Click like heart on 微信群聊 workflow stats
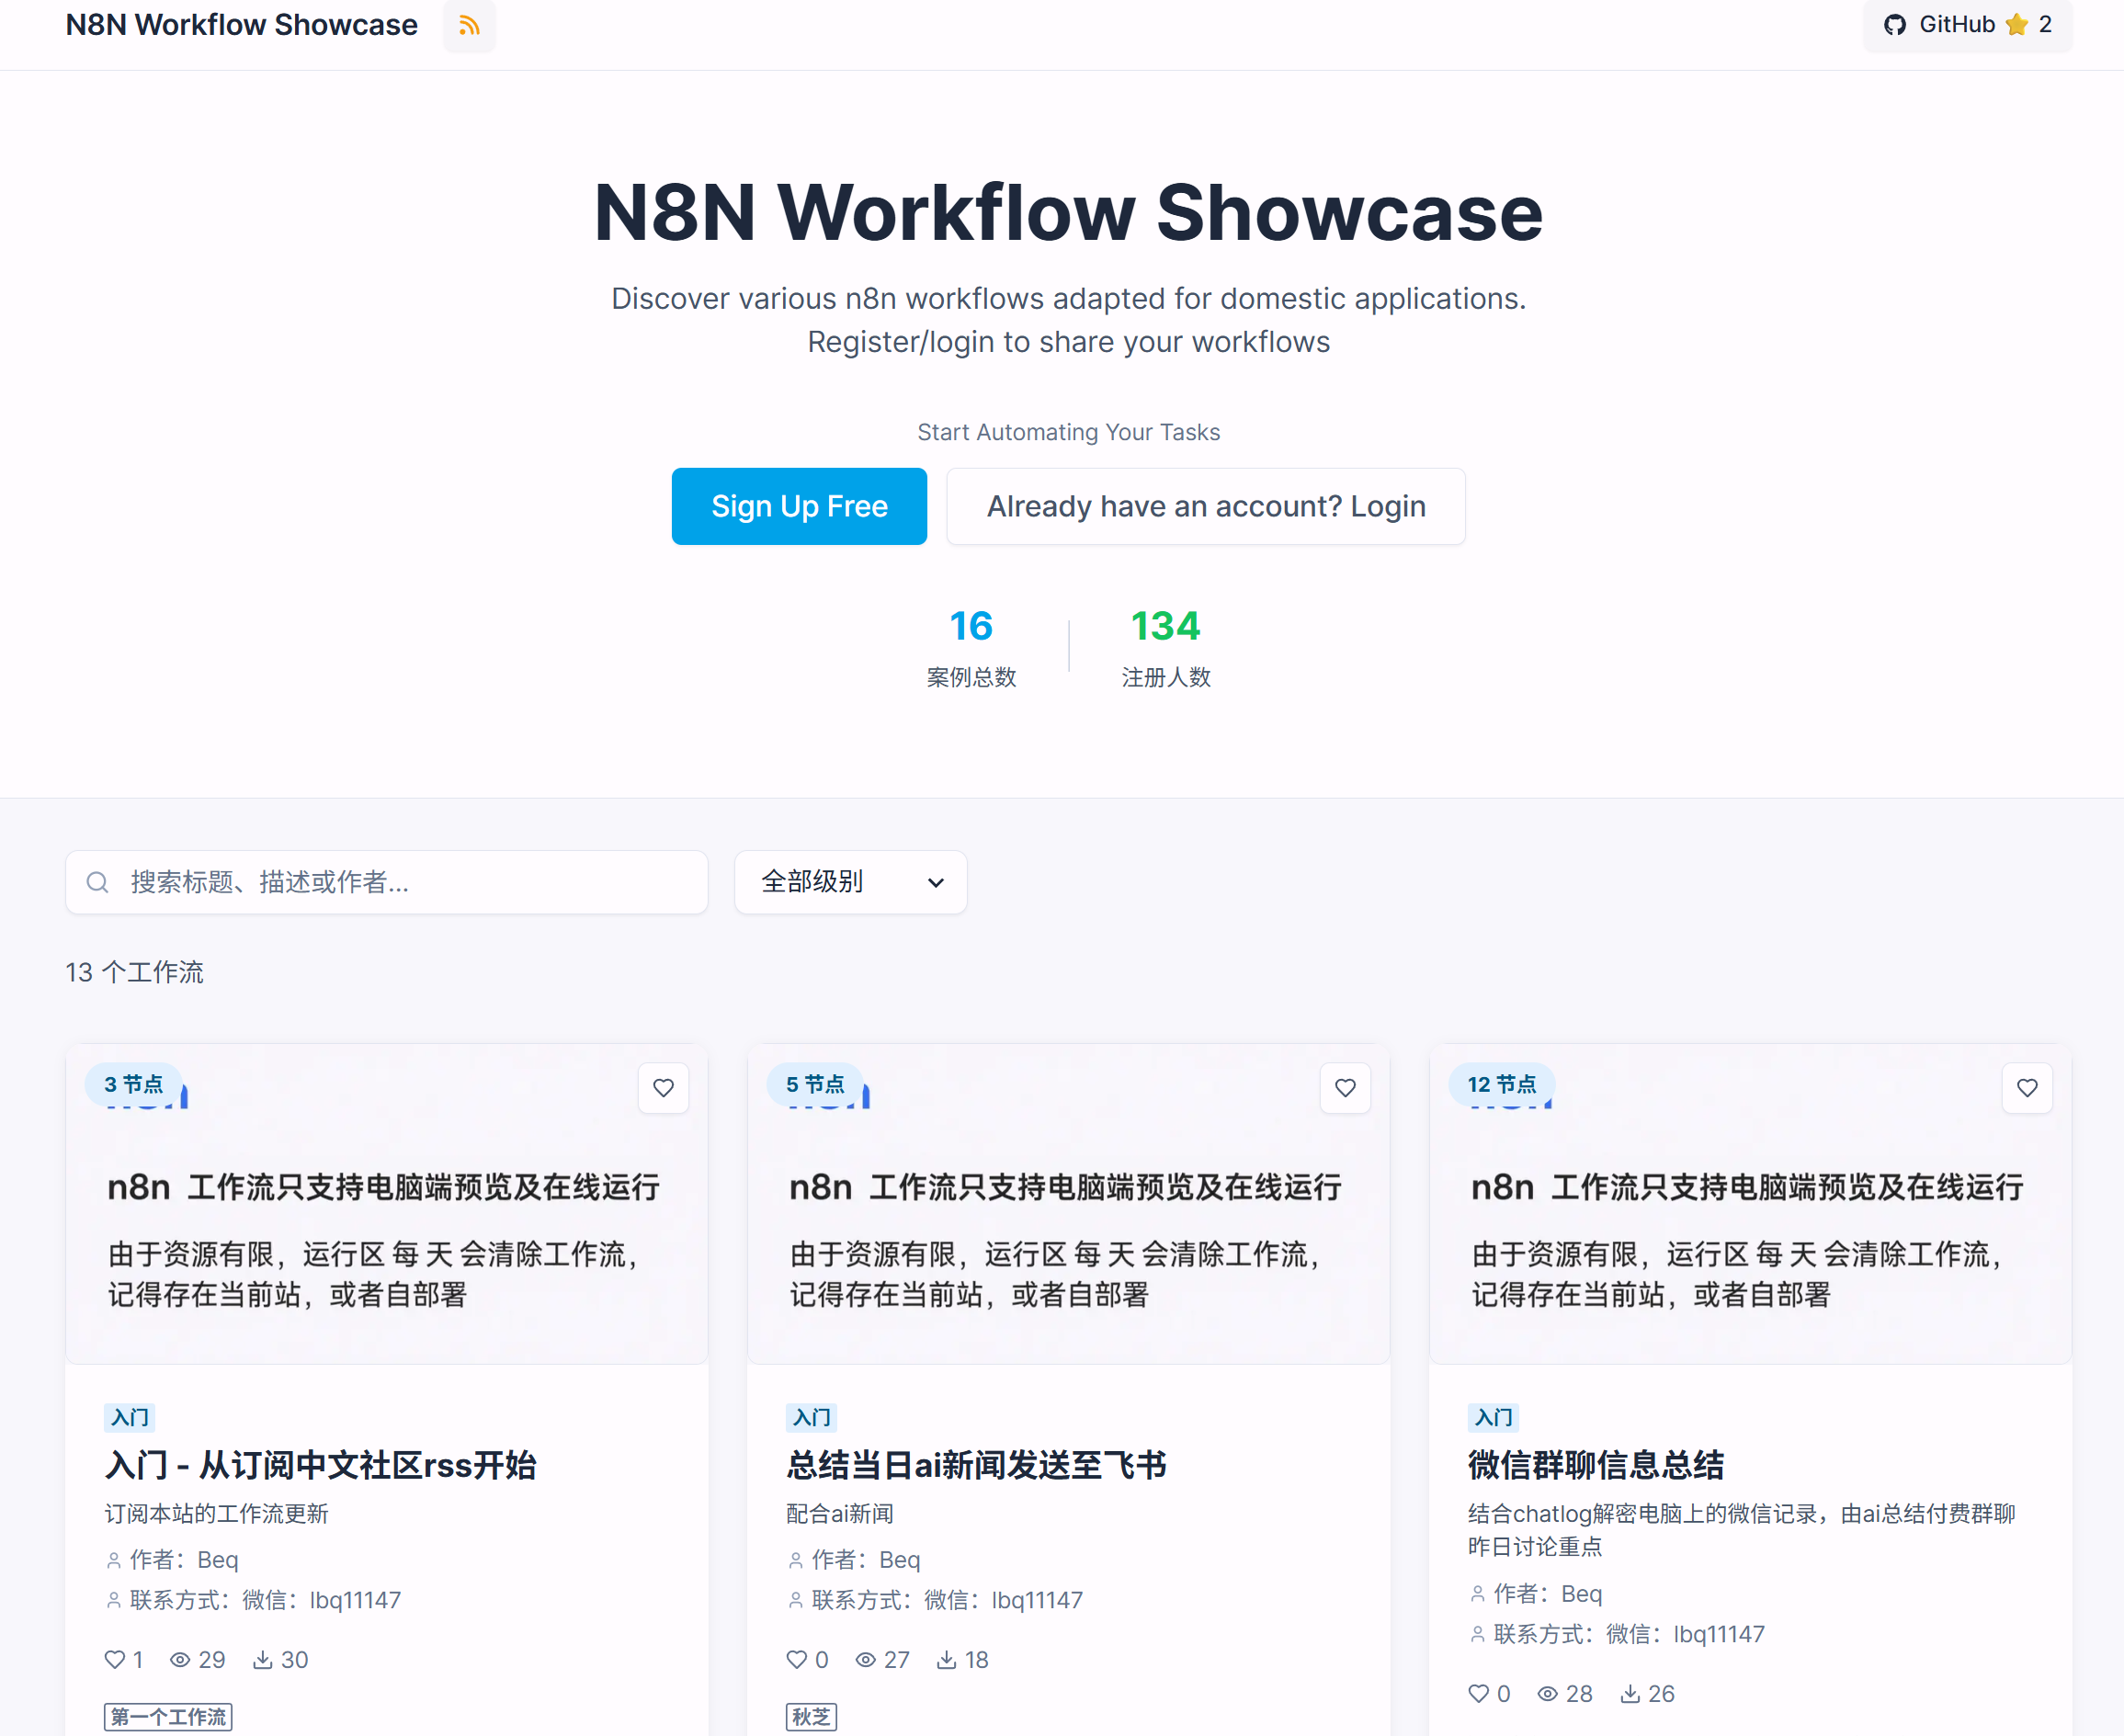 point(1479,1694)
